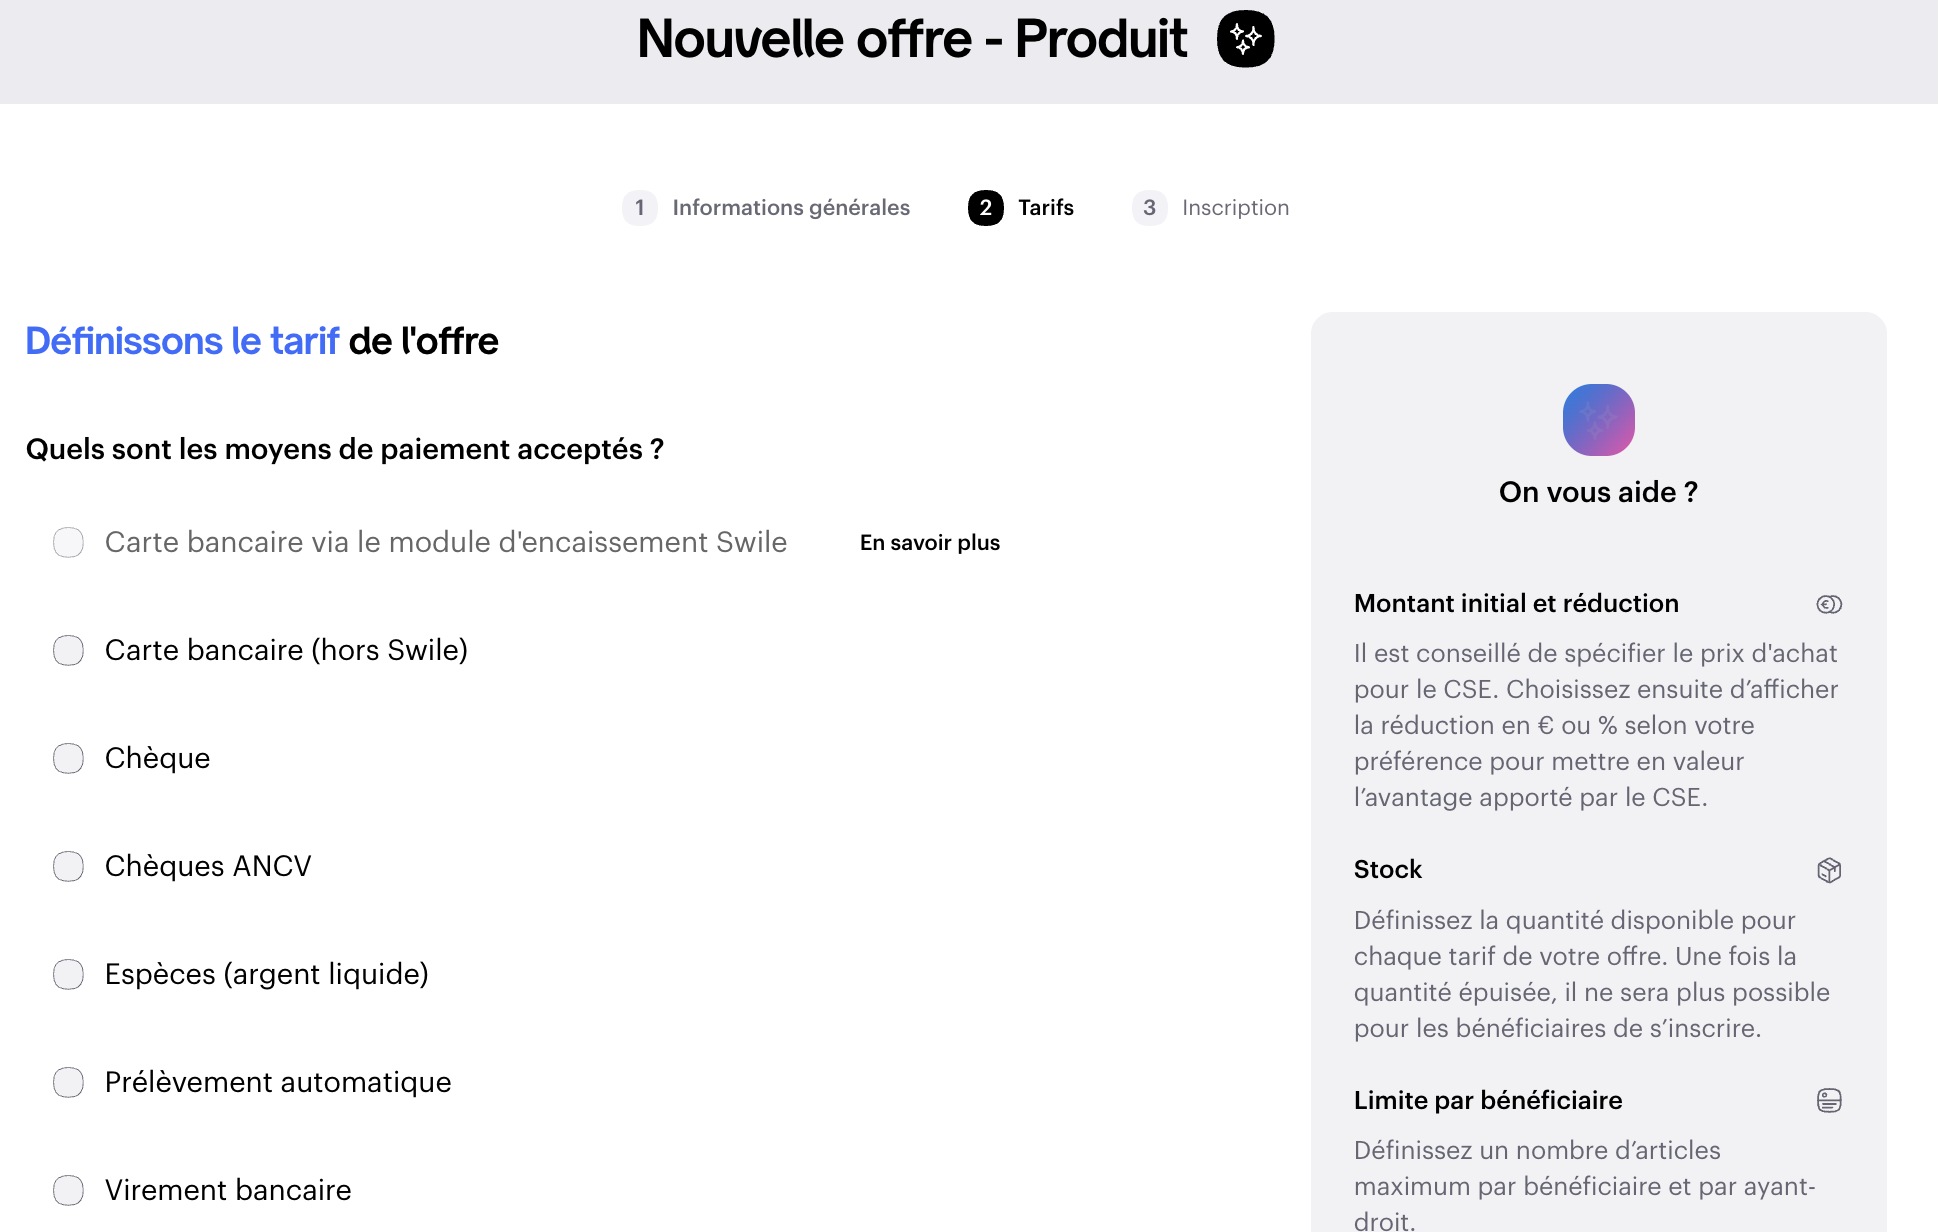
Task: Click step number 1 circle
Action: [x=640, y=208]
